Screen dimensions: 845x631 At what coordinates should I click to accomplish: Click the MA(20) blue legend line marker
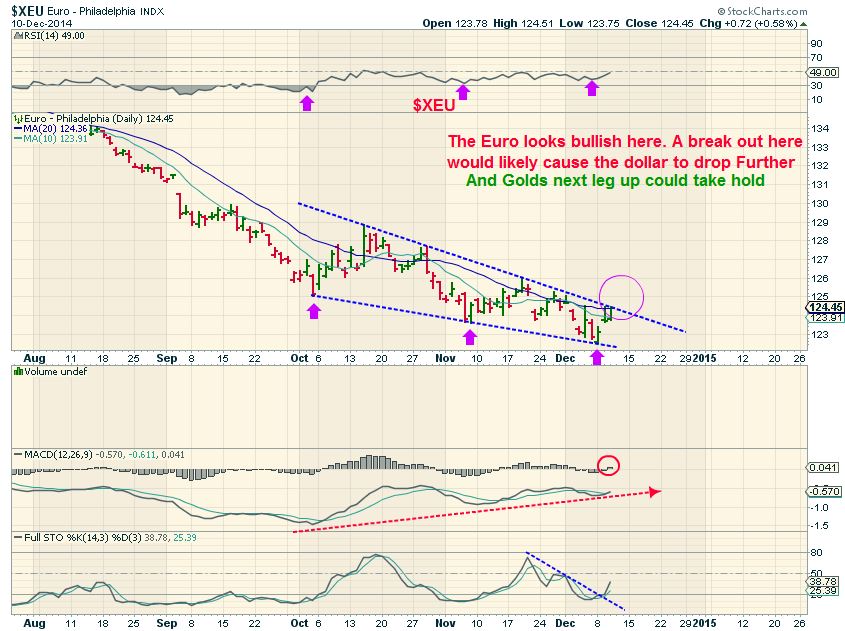coord(18,129)
